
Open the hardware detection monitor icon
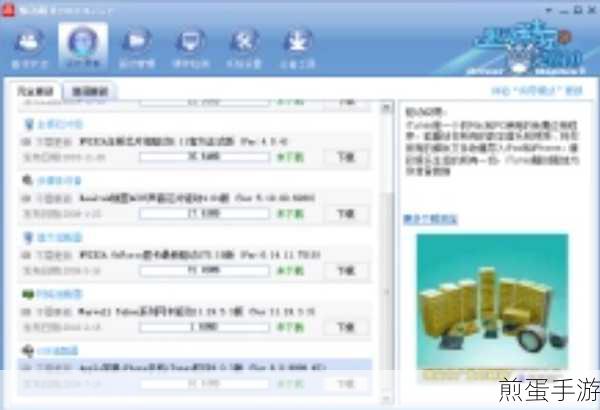click(x=190, y=48)
